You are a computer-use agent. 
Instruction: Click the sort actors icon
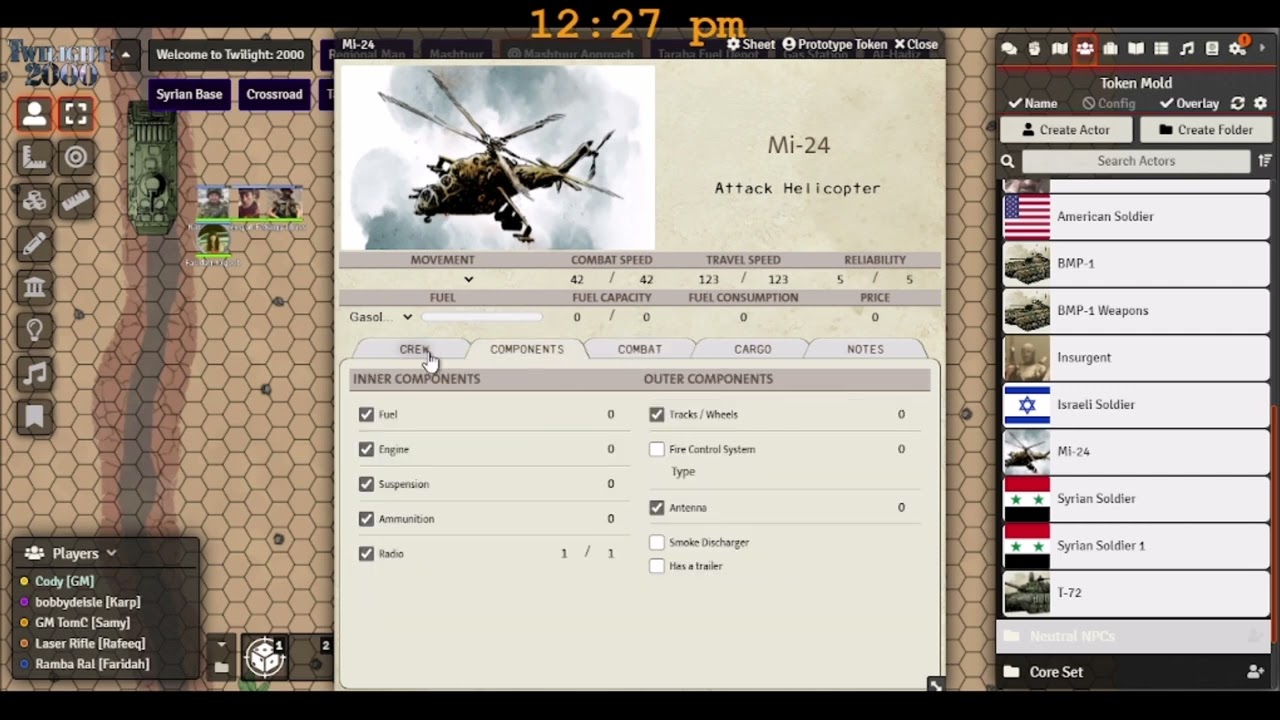click(1265, 160)
